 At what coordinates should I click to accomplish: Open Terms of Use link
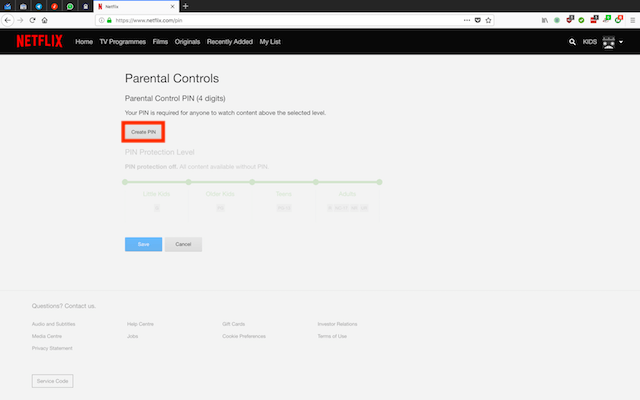click(x=332, y=336)
